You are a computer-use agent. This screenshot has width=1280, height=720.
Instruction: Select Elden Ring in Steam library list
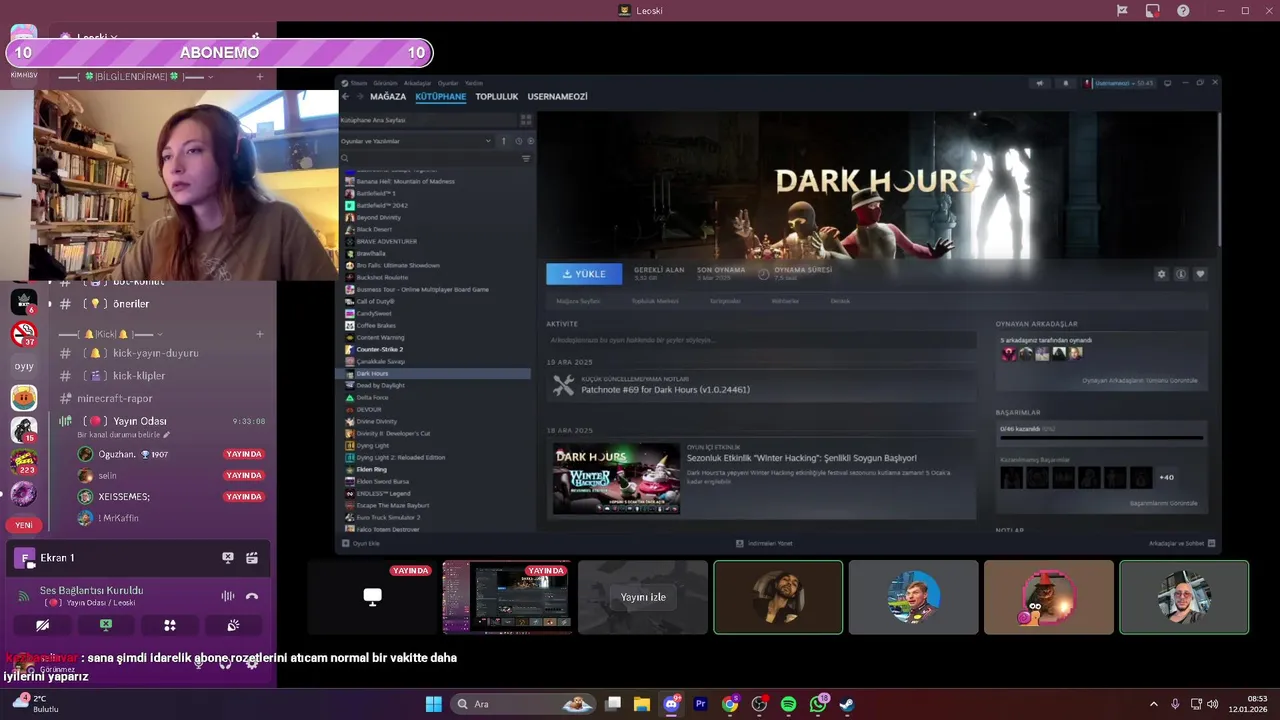pyautogui.click(x=434, y=469)
